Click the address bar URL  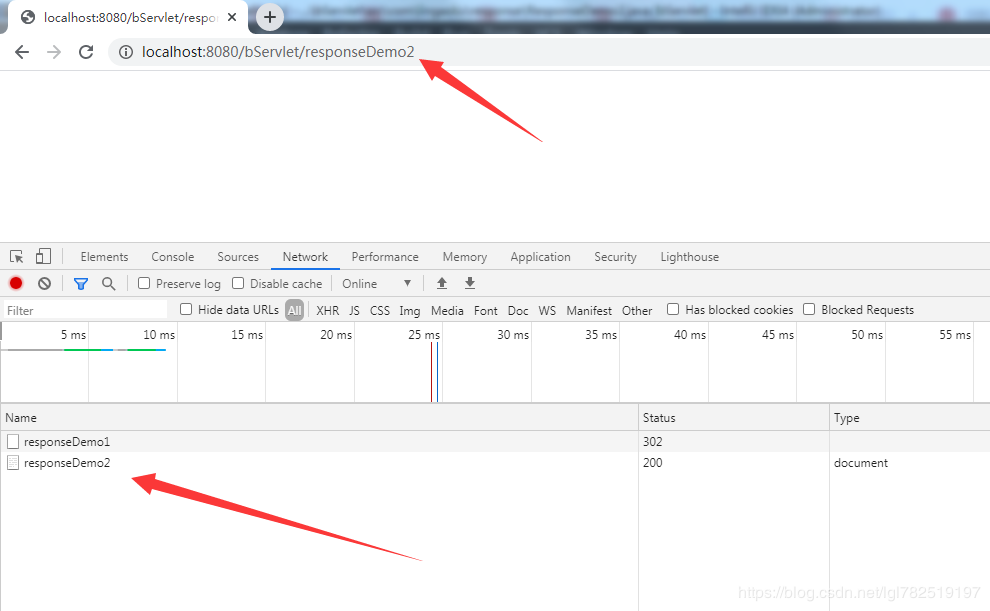pyautogui.click(x=278, y=52)
